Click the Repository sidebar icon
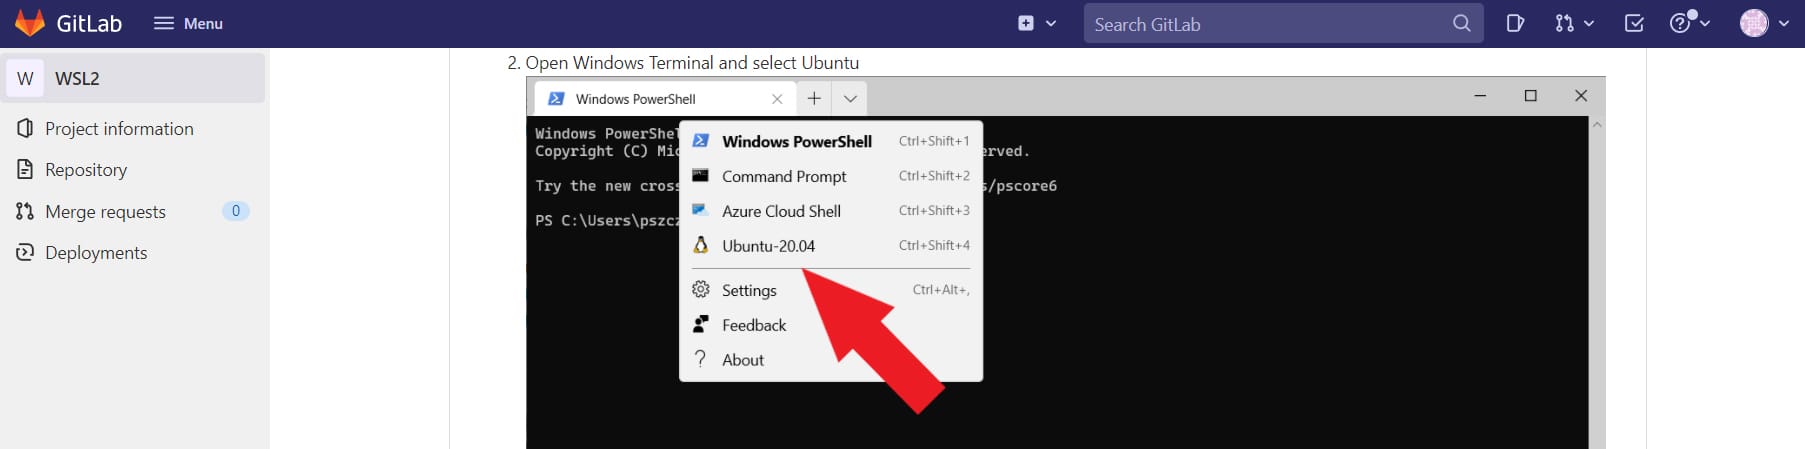This screenshot has width=1805, height=449. coord(25,170)
